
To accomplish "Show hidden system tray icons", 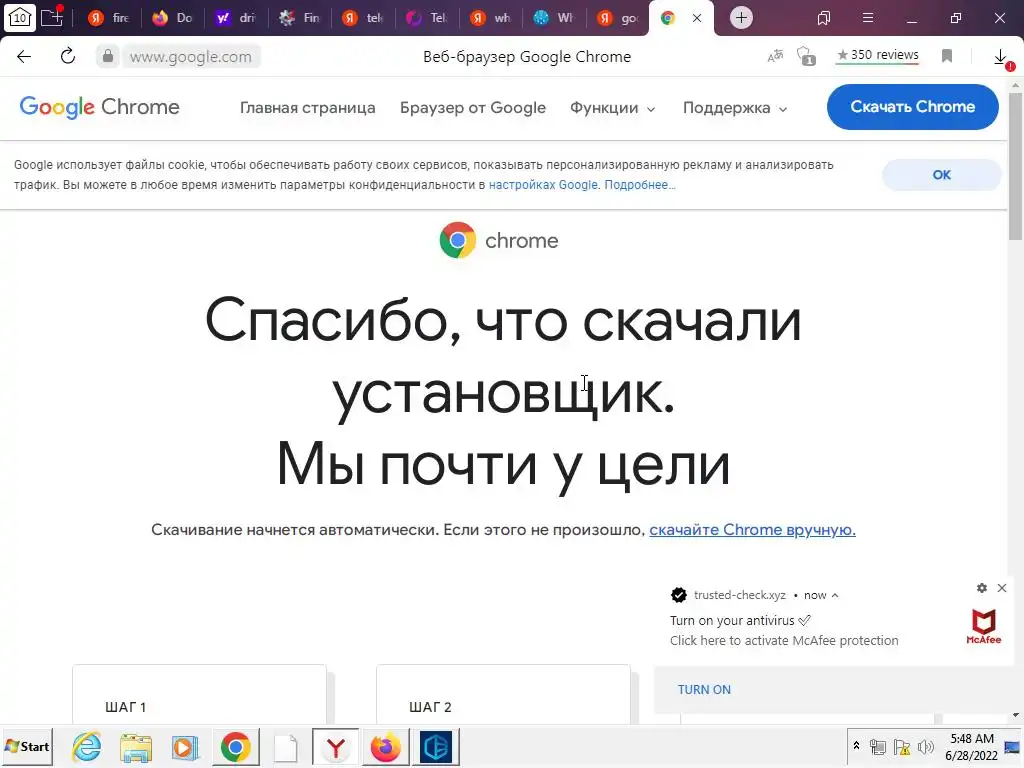I will [856, 746].
